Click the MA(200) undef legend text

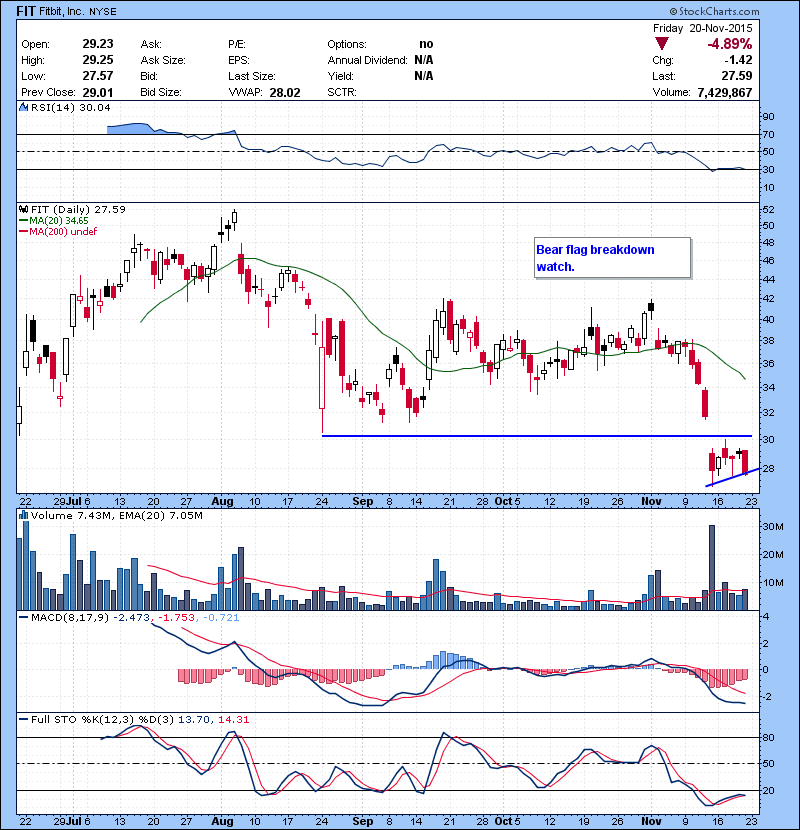coord(64,232)
